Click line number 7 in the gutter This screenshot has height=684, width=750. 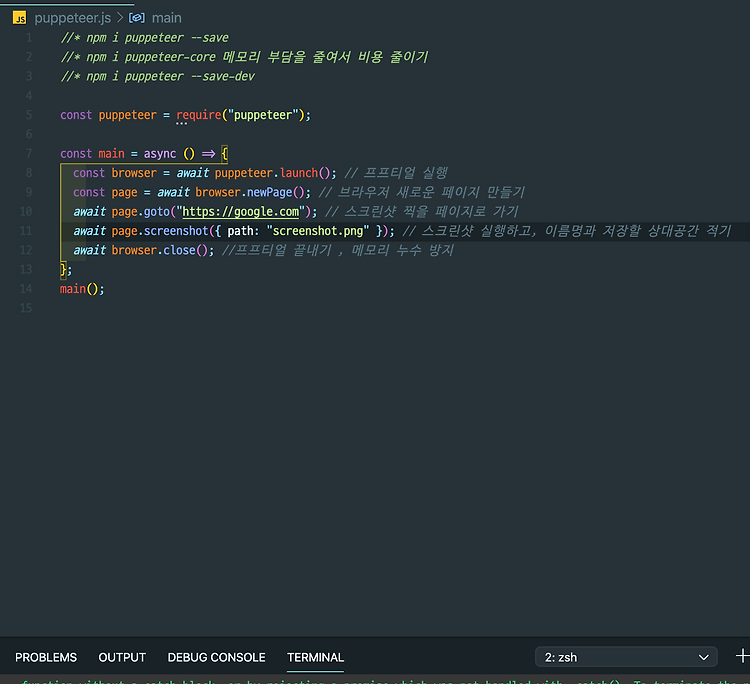(29, 154)
